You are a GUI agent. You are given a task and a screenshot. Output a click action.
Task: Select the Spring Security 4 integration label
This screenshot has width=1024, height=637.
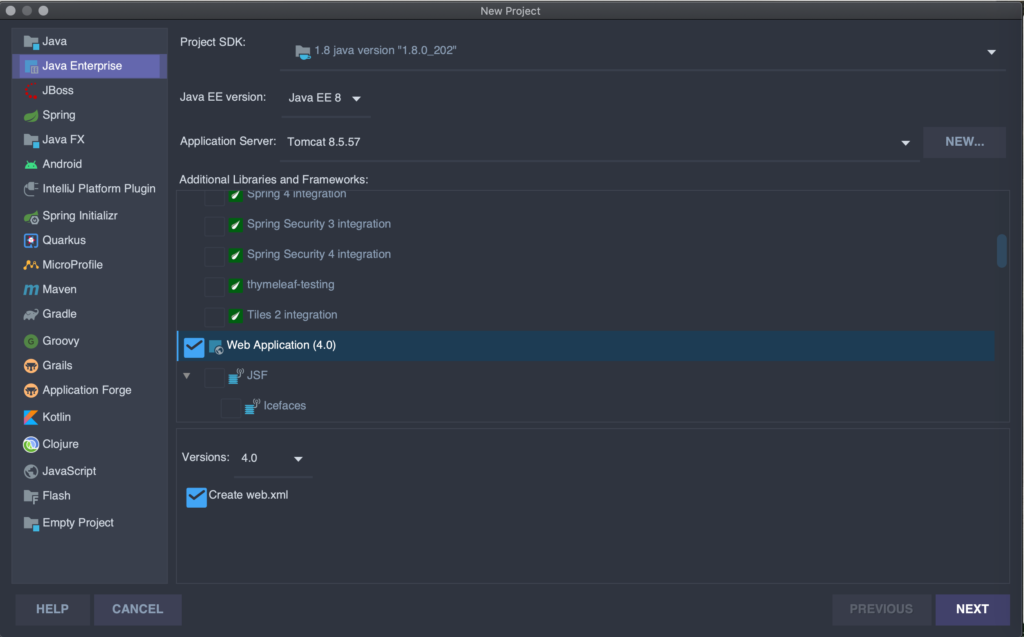point(319,254)
